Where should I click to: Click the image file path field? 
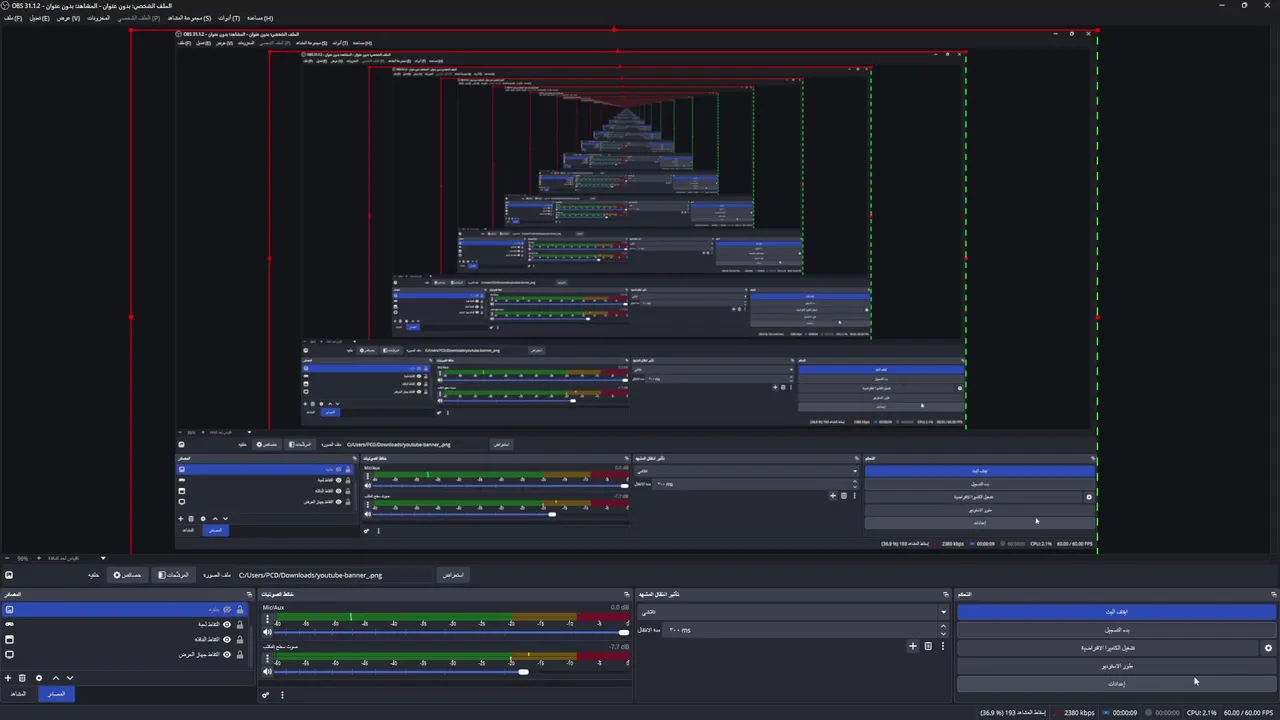coord(335,575)
